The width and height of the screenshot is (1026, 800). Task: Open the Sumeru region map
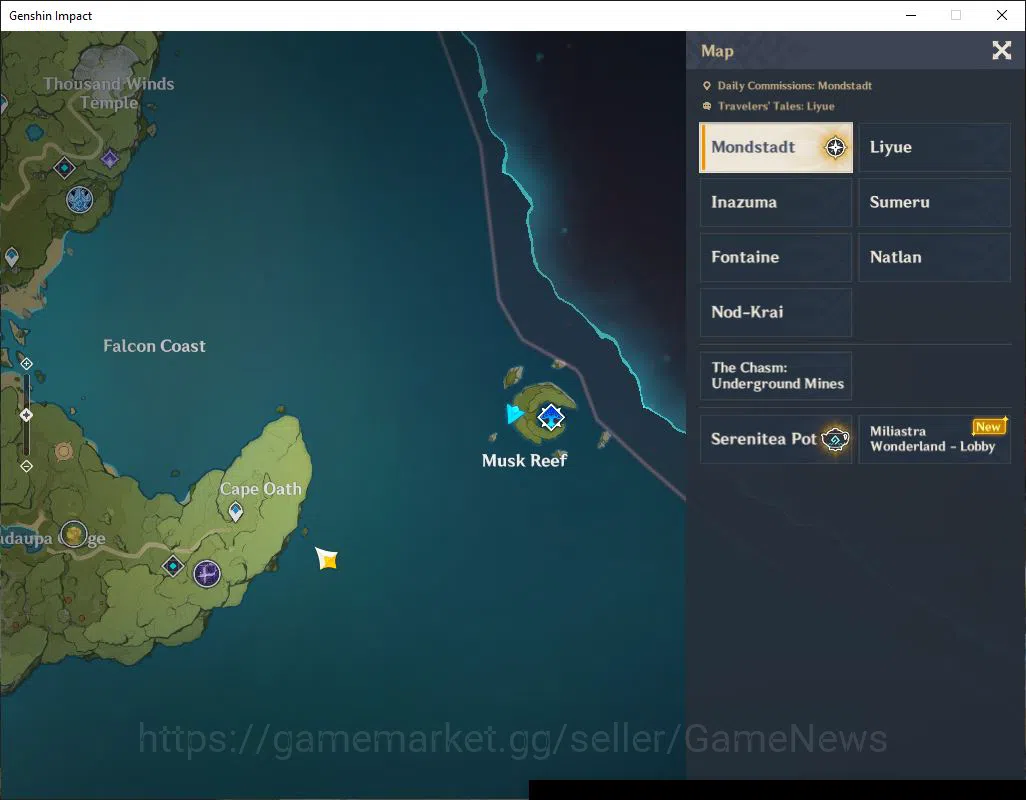click(x=934, y=202)
